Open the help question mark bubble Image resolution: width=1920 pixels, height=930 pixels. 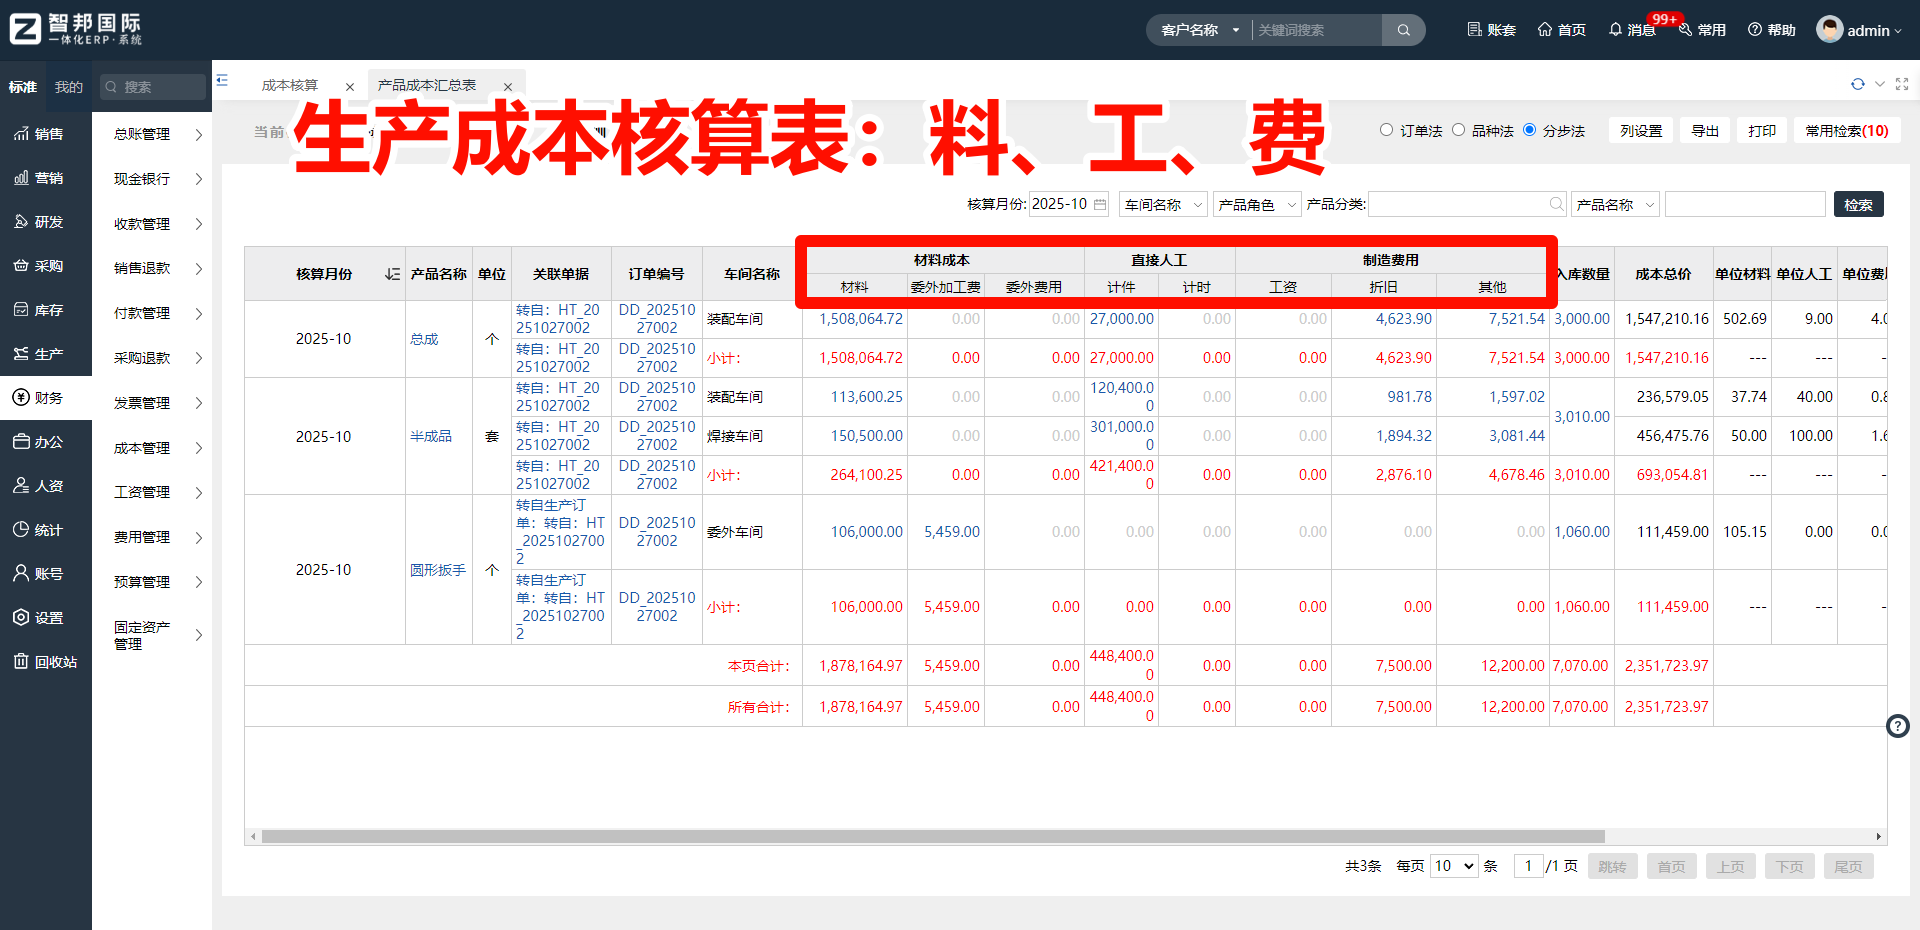click(x=1898, y=726)
